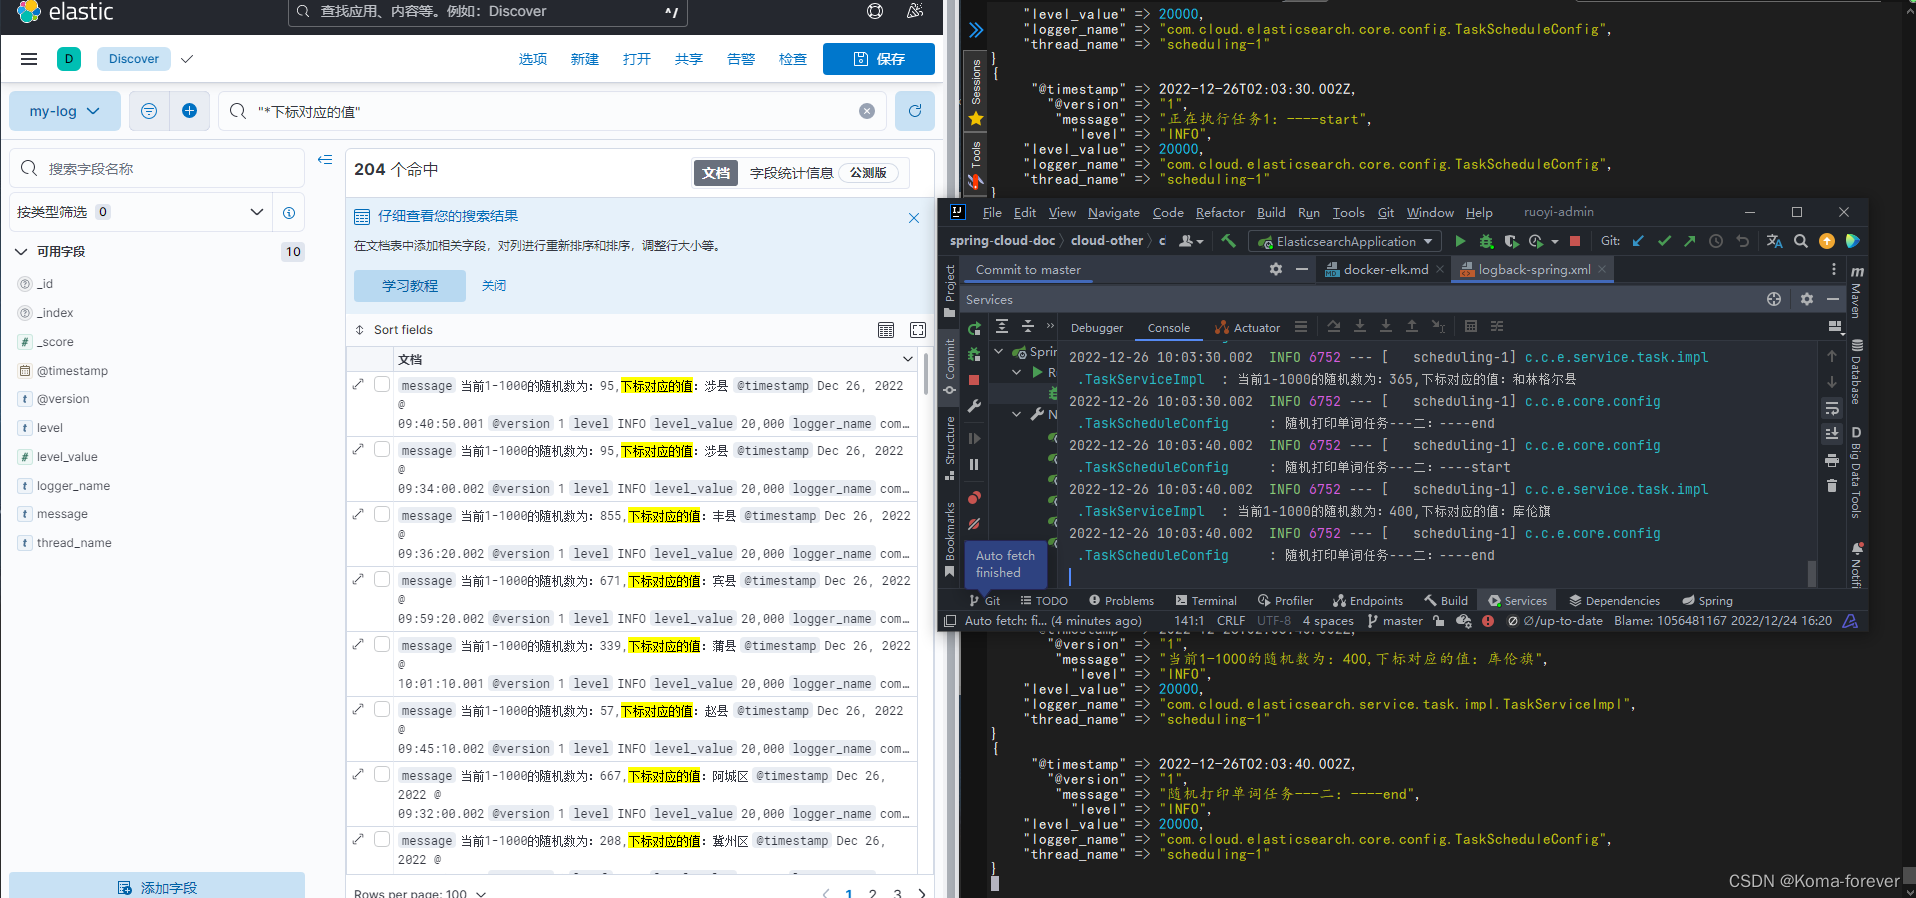The height and width of the screenshot is (898, 1916).
Task: Focus the Kibana global search box
Action: point(488,12)
